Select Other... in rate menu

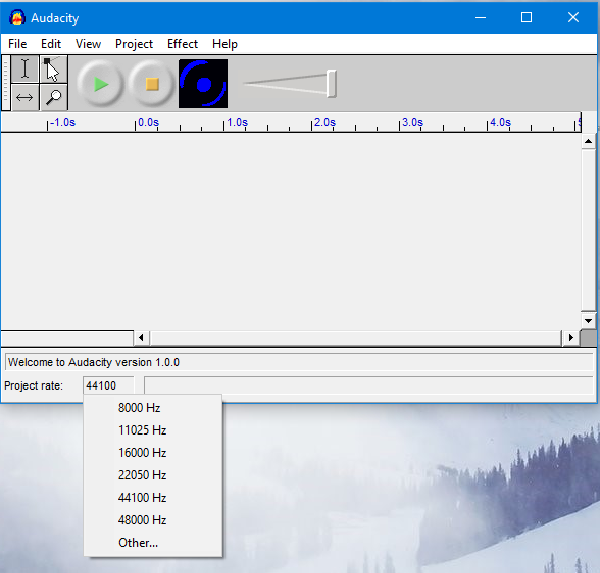[138, 543]
